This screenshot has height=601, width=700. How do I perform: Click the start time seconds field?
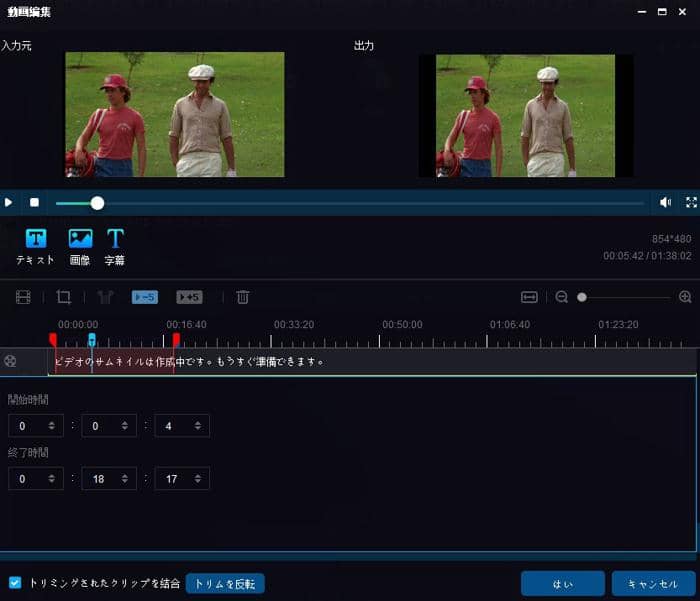[x=182, y=426]
